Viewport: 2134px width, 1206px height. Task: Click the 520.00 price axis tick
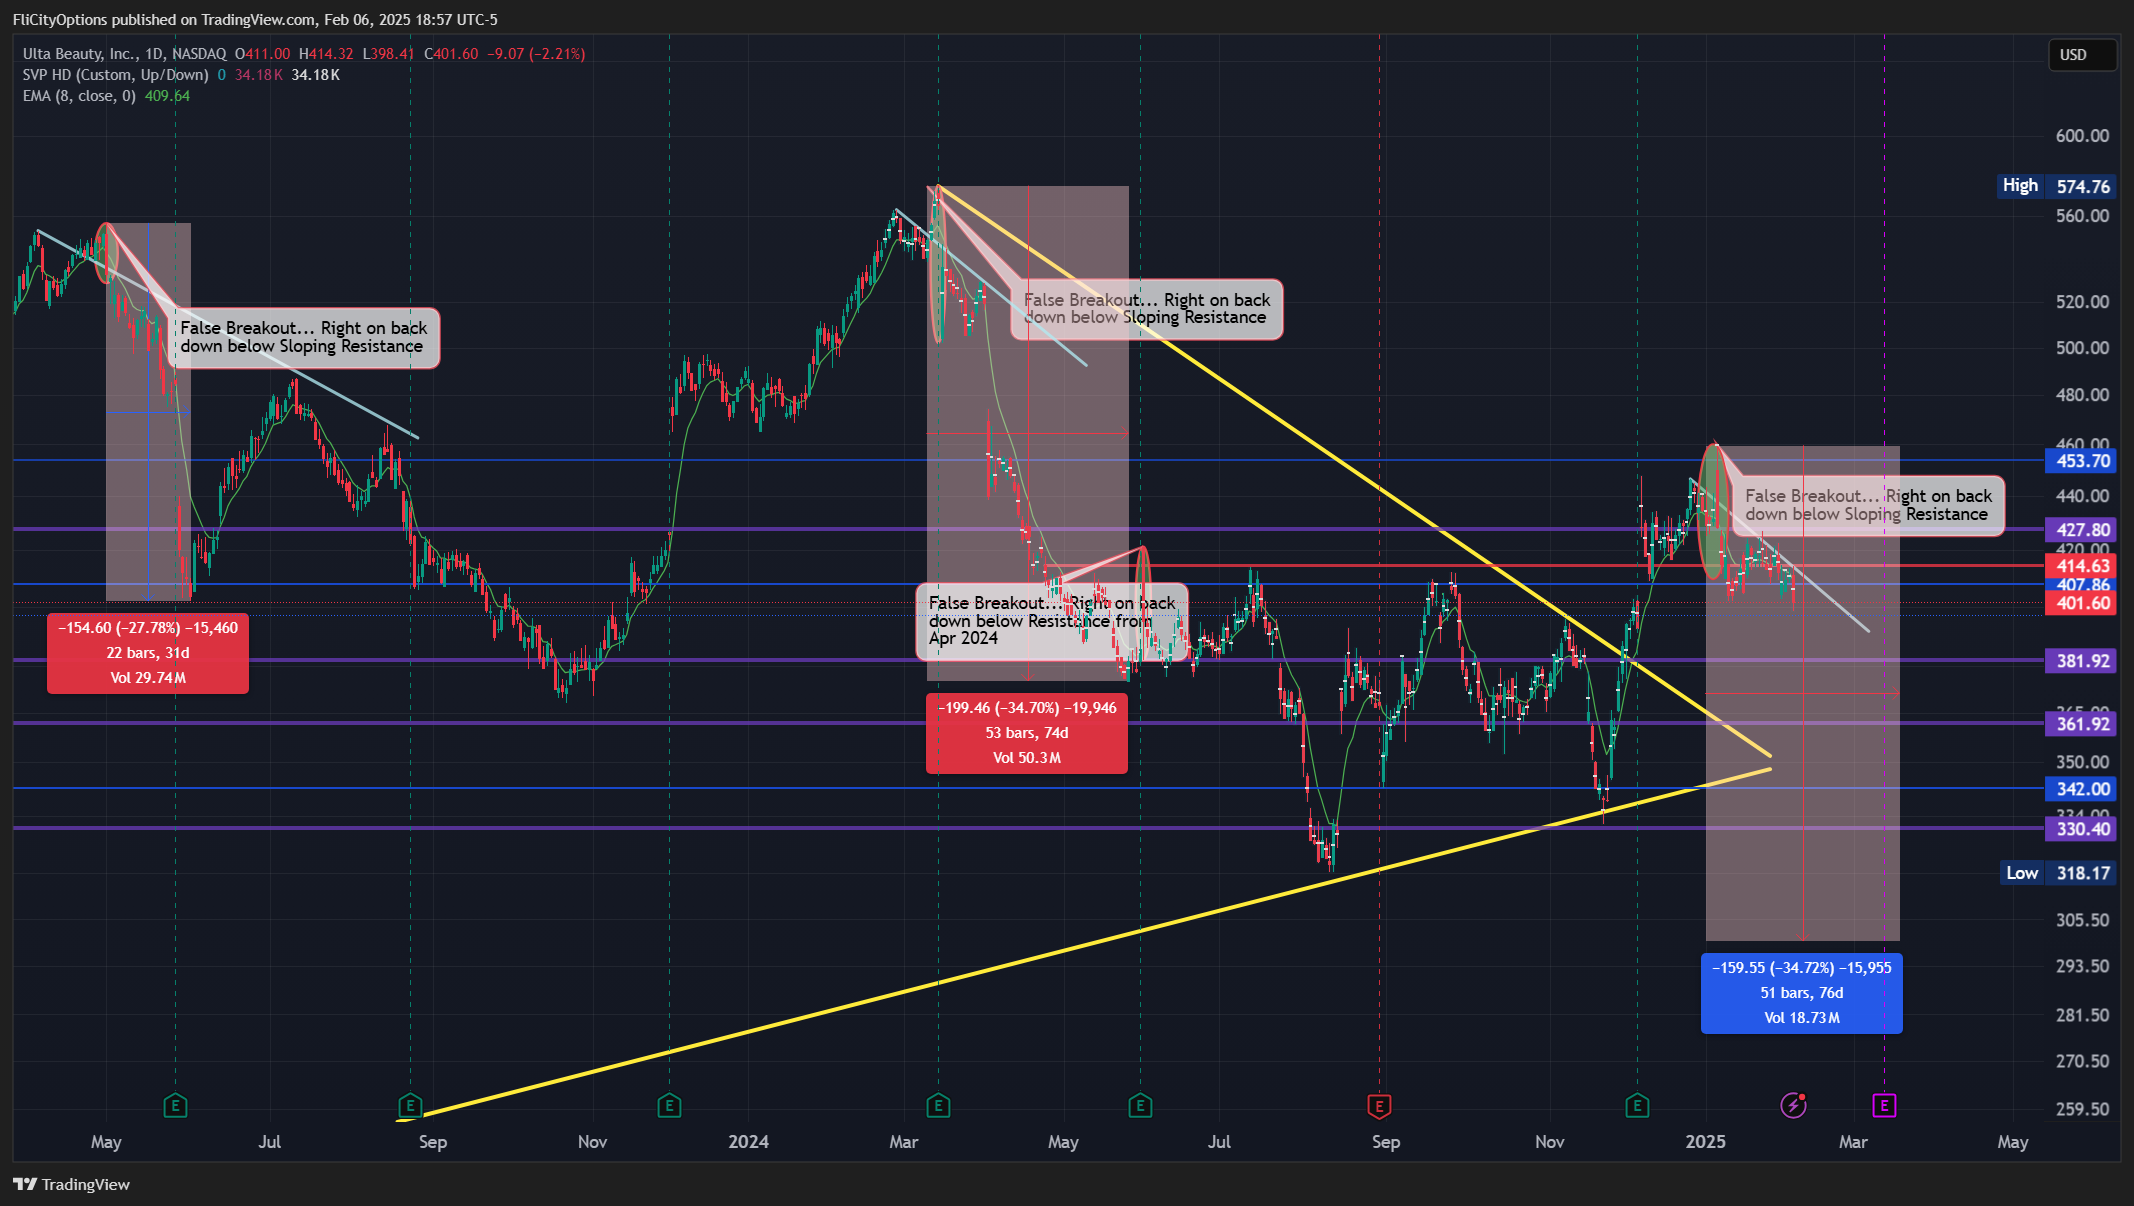pyautogui.click(x=2082, y=302)
